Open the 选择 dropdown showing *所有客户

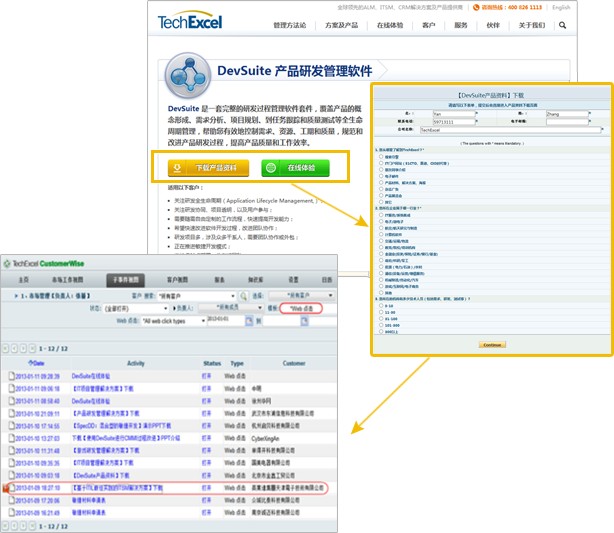click(301, 295)
